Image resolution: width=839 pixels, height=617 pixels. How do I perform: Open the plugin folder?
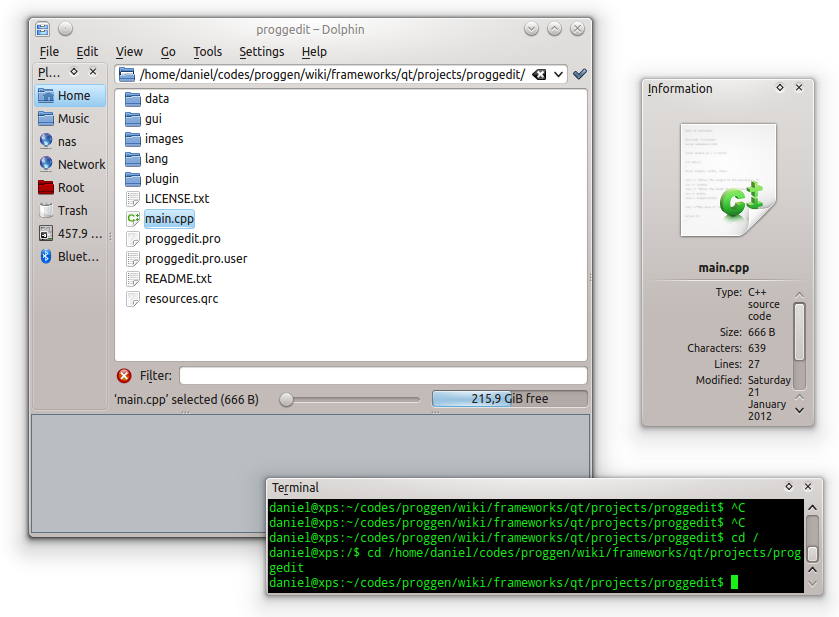(161, 179)
